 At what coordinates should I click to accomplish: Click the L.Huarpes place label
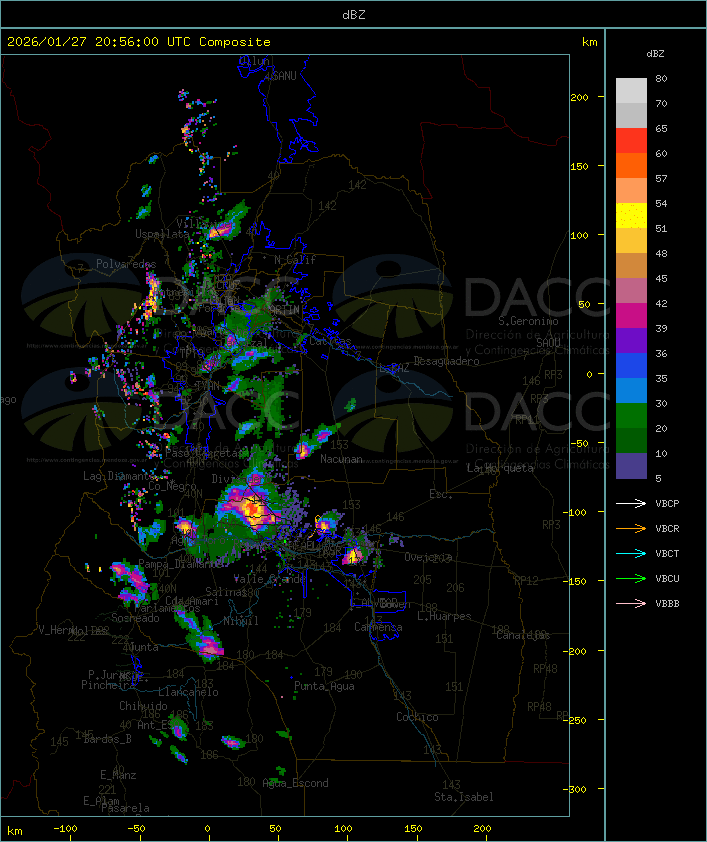pyautogui.click(x=444, y=616)
